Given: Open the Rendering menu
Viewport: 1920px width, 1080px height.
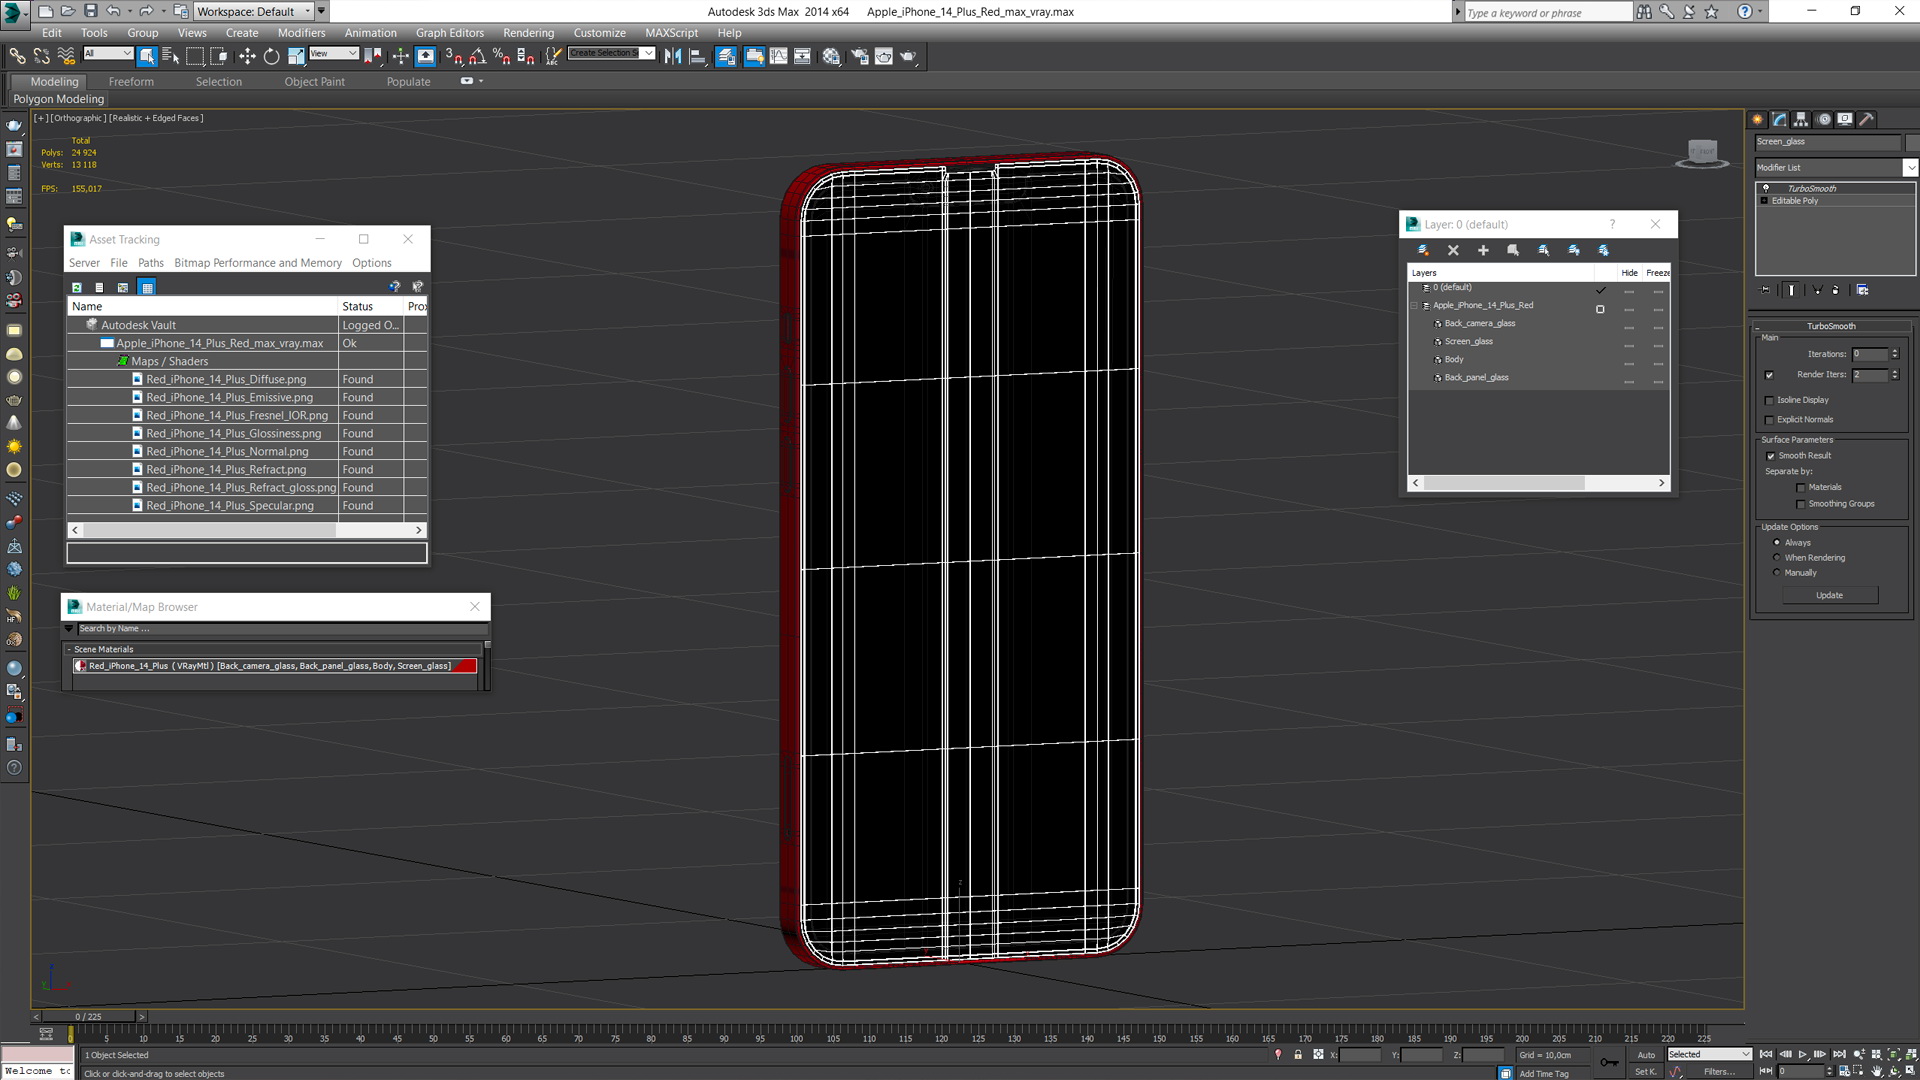Looking at the screenshot, I should tap(528, 33).
